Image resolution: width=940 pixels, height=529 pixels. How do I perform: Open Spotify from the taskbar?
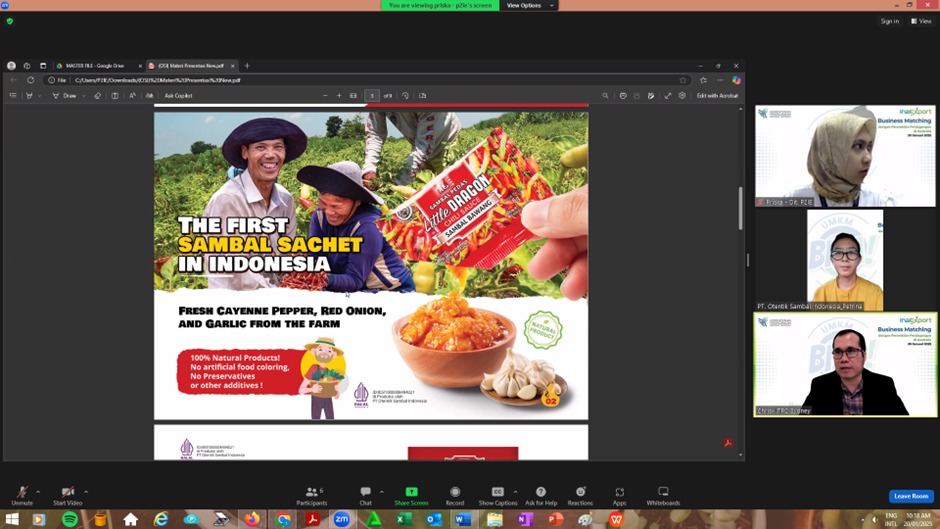coord(70,519)
